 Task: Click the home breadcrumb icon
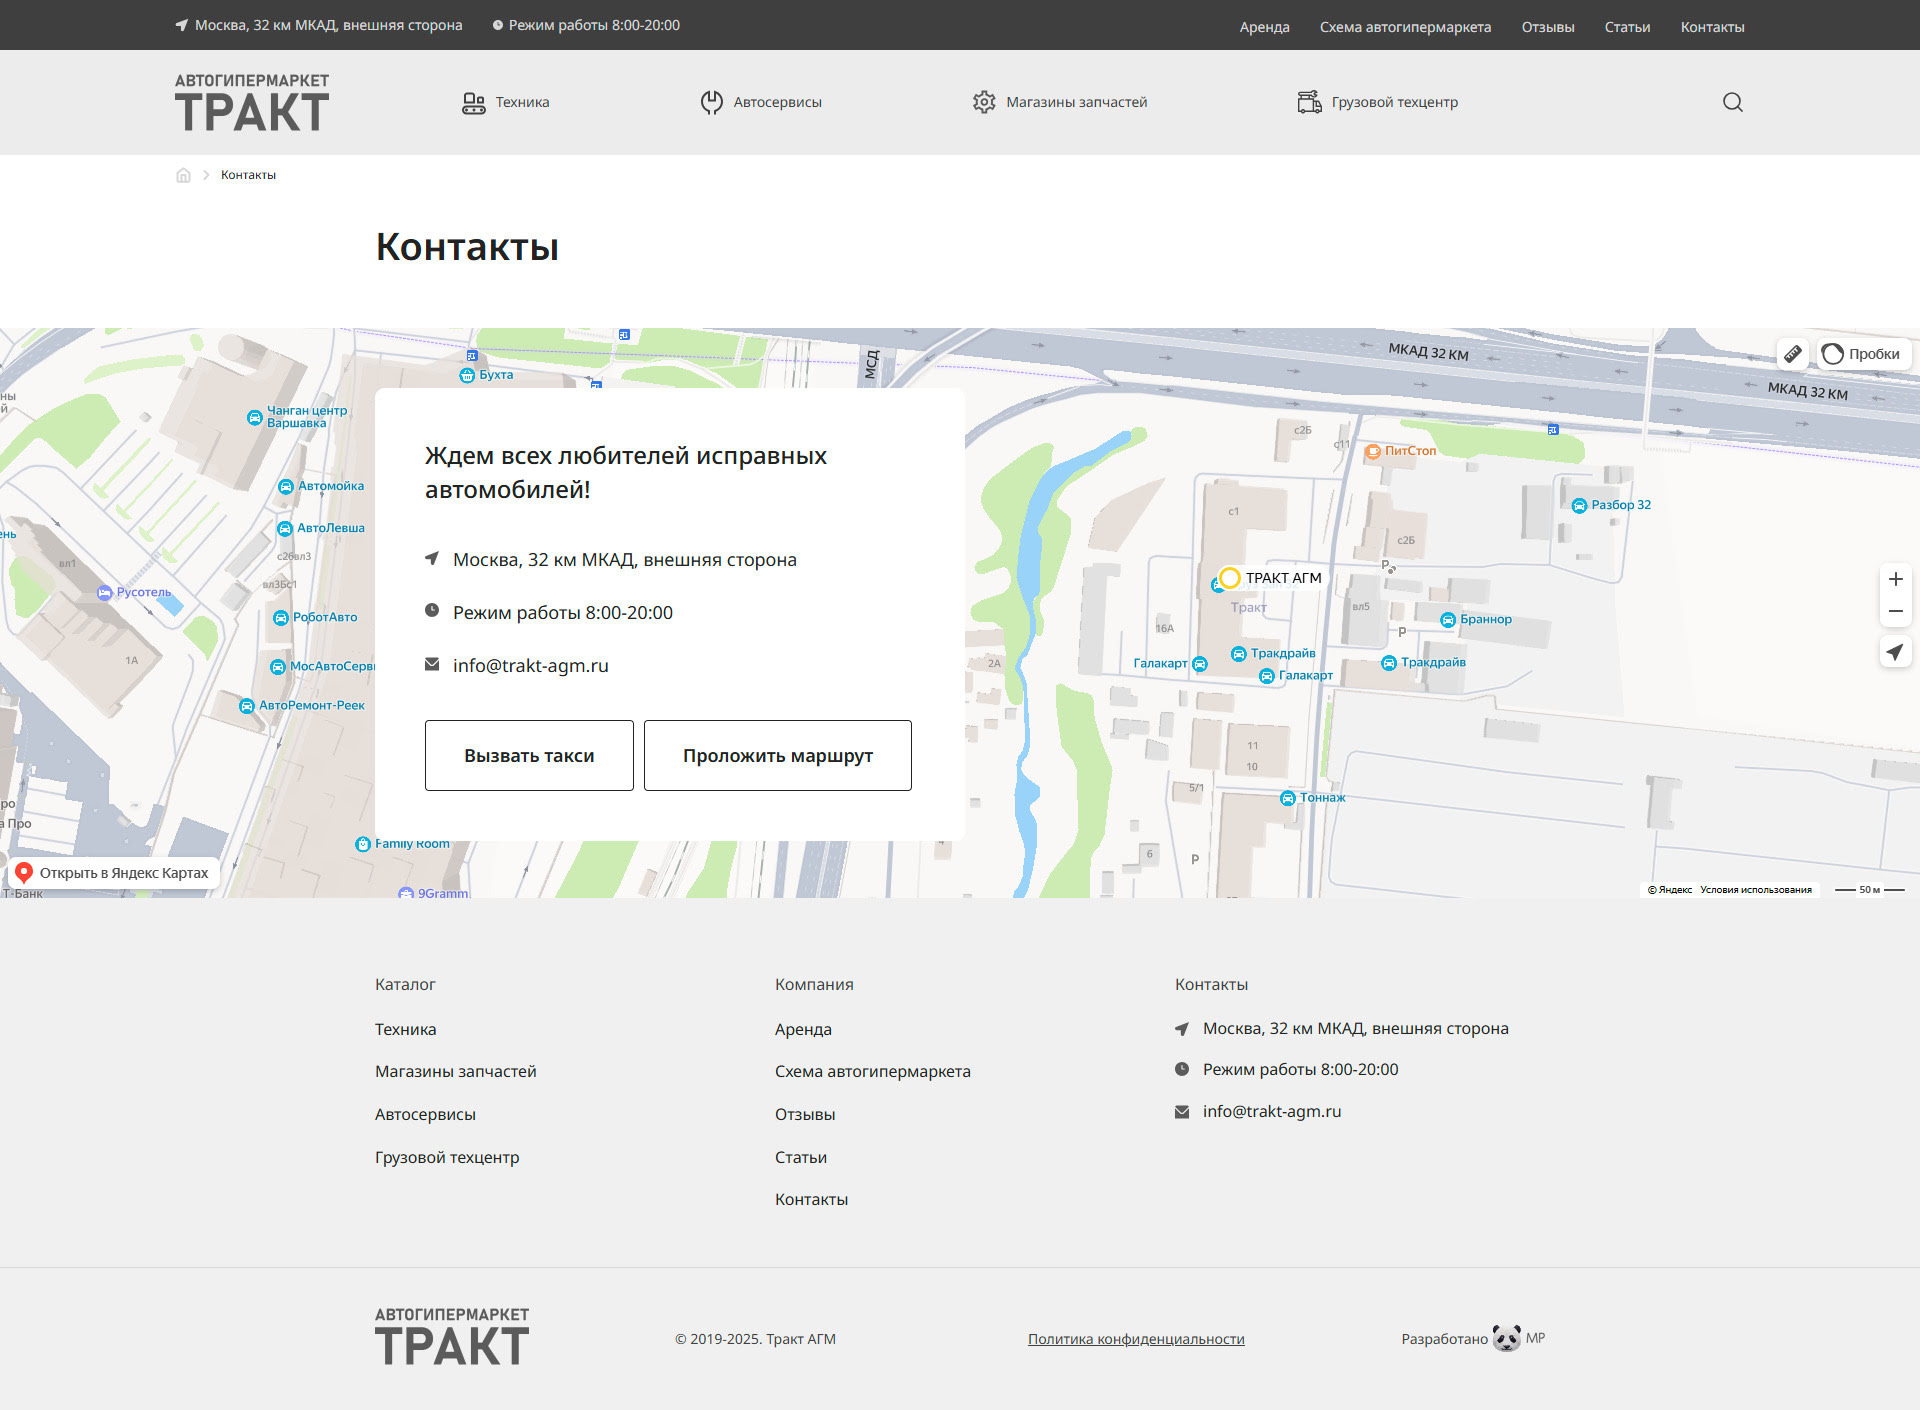click(x=183, y=175)
